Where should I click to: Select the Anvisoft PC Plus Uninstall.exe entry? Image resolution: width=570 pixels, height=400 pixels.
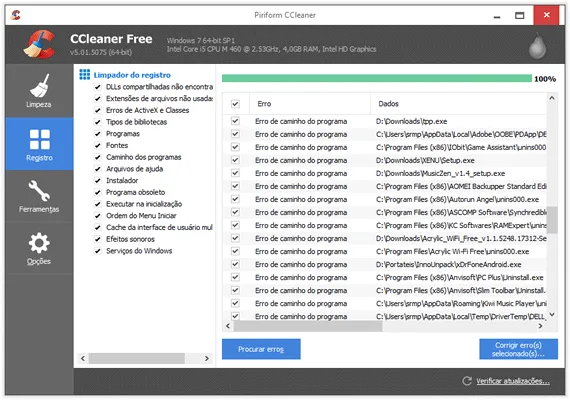tap(459, 277)
